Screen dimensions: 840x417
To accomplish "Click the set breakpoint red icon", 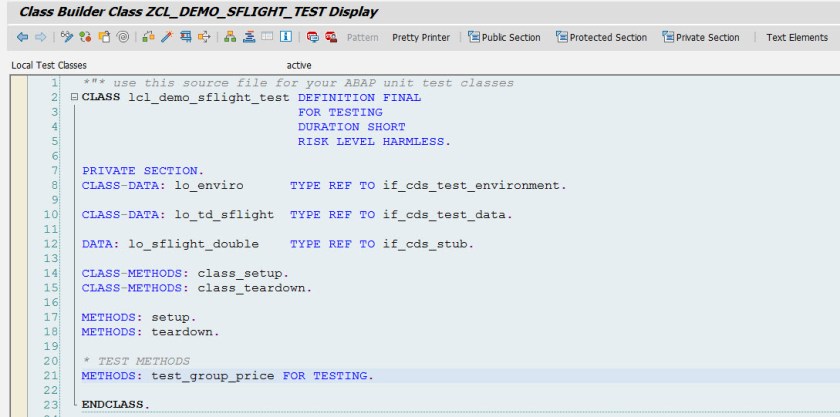I will pyautogui.click(x=312, y=37).
